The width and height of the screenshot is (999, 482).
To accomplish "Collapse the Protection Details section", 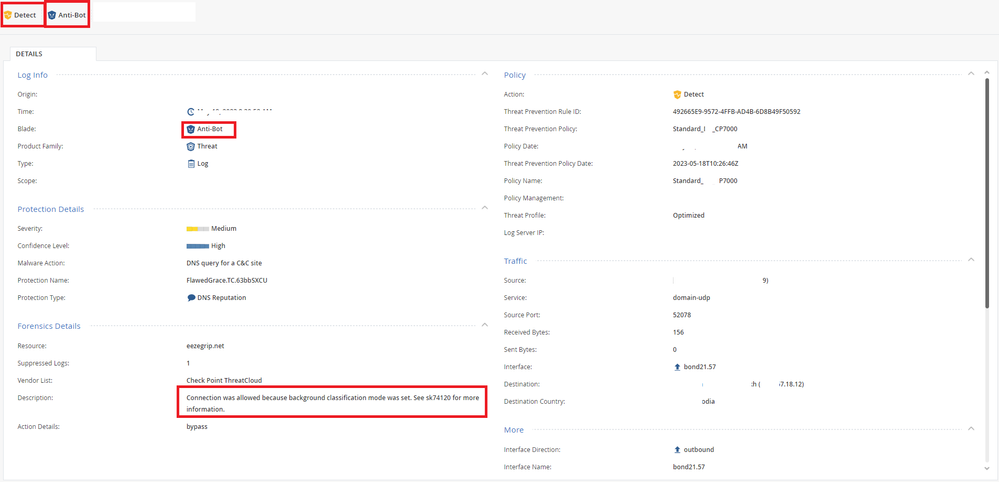I will click(x=485, y=208).
